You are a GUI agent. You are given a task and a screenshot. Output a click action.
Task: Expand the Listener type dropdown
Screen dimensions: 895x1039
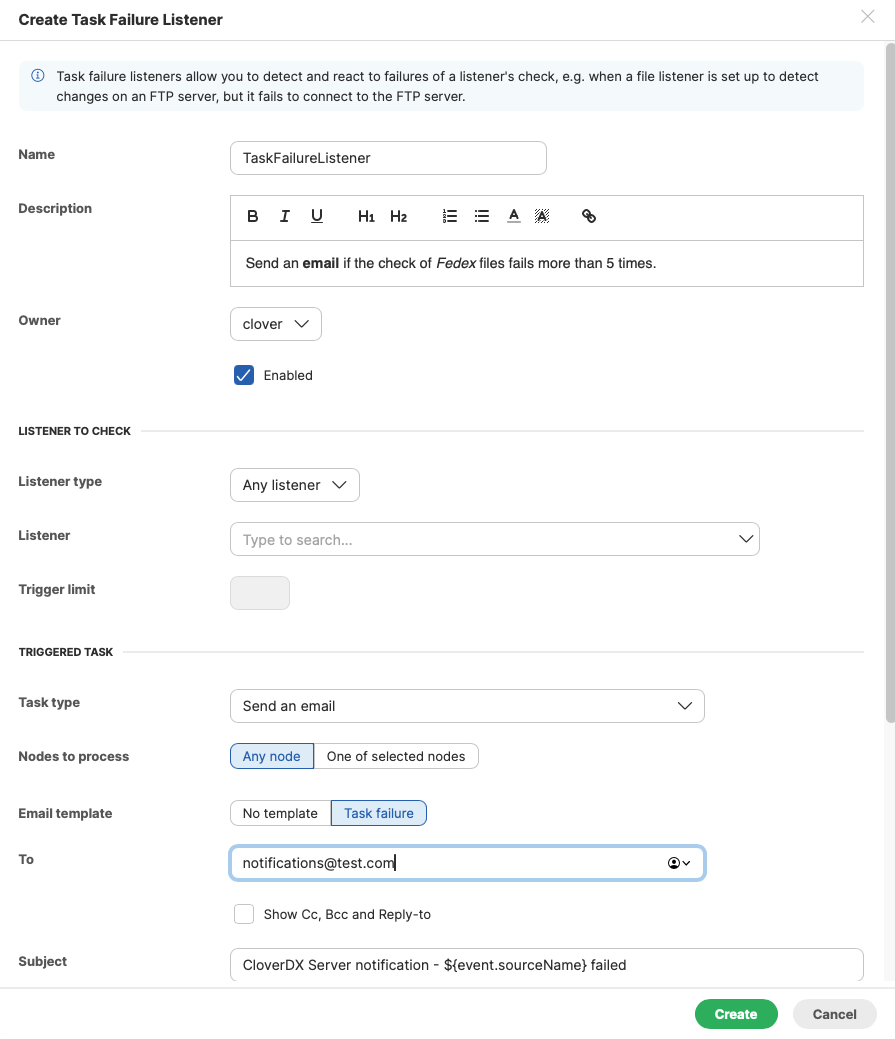[294, 485]
